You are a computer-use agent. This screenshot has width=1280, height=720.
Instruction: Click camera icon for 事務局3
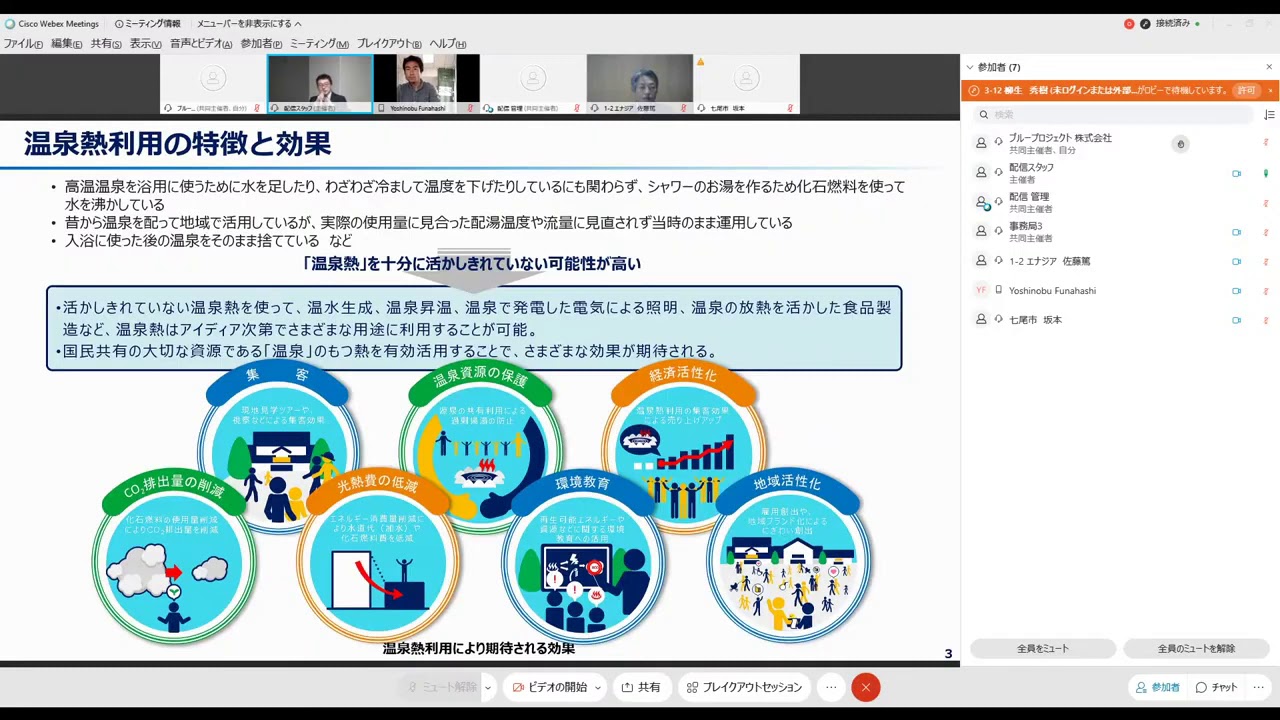pos(1237,232)
